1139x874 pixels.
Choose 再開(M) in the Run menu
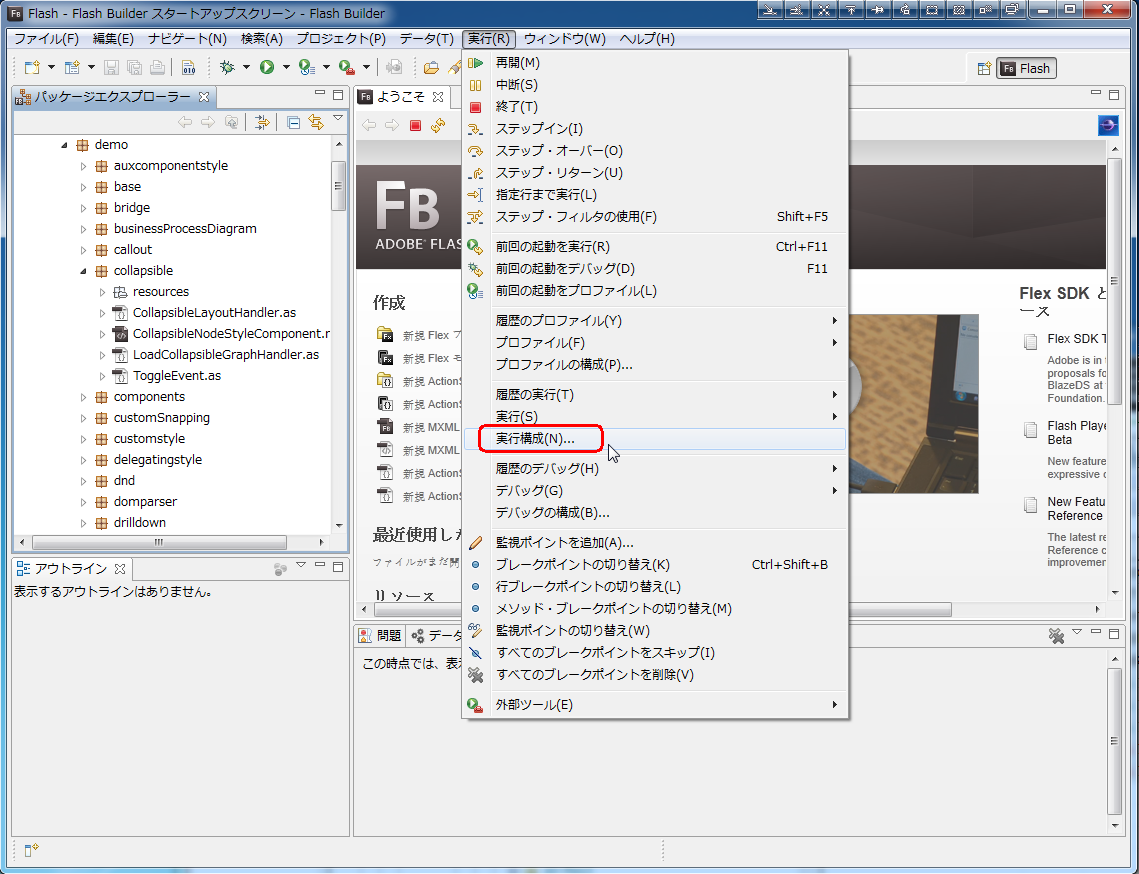[654, 63]
